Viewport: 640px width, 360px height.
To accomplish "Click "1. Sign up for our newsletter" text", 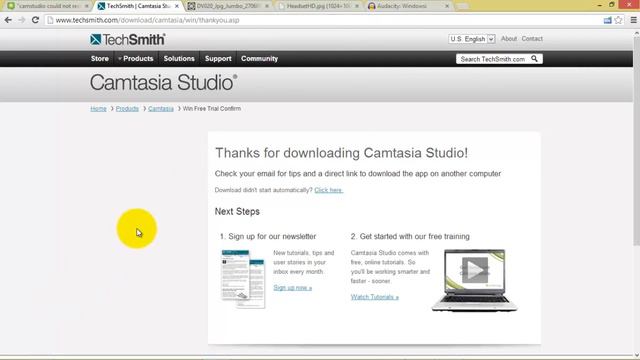I will click(268, 236).
